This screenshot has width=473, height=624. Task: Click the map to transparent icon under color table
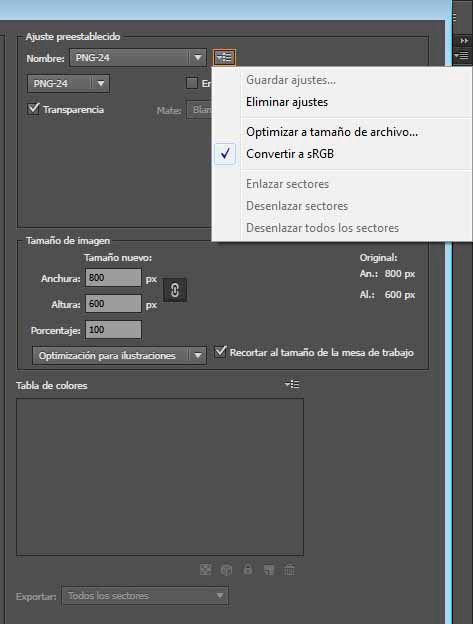coord(205,569)
